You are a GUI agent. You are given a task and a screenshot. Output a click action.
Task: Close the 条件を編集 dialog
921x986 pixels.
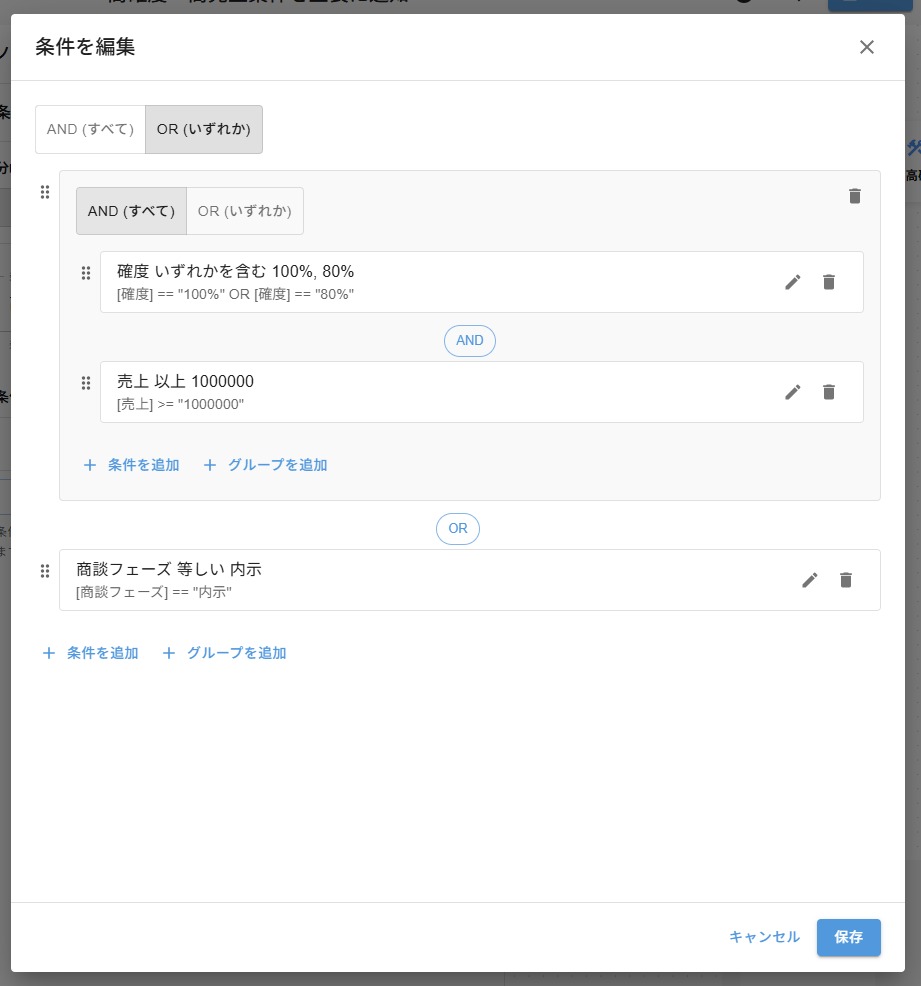pos(866,47)
